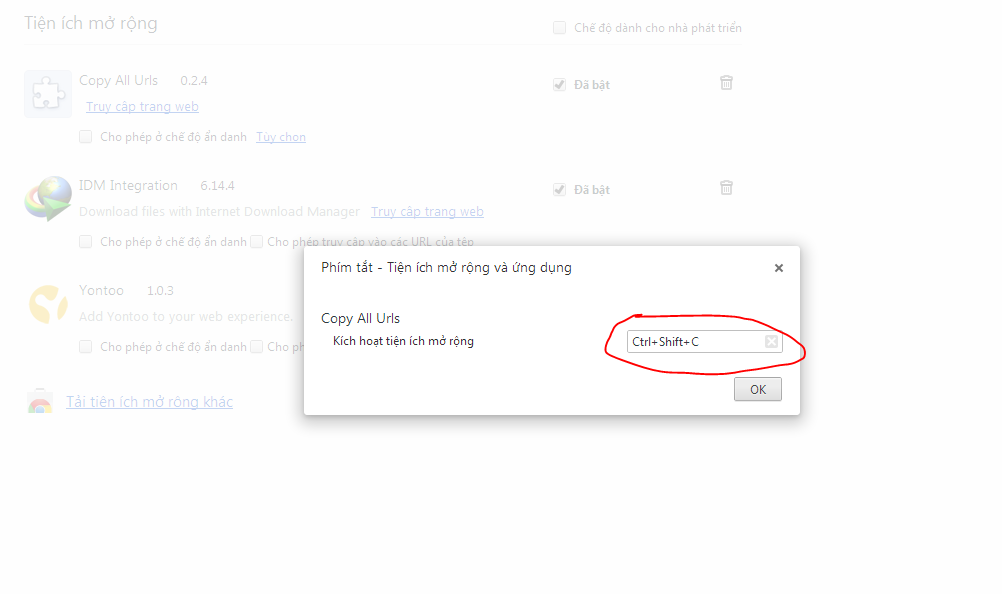Click the Tiện ích mở rộng page heading
Image resolution: width=1002 pixels, height=594 pixels.
tap(91, 23)
